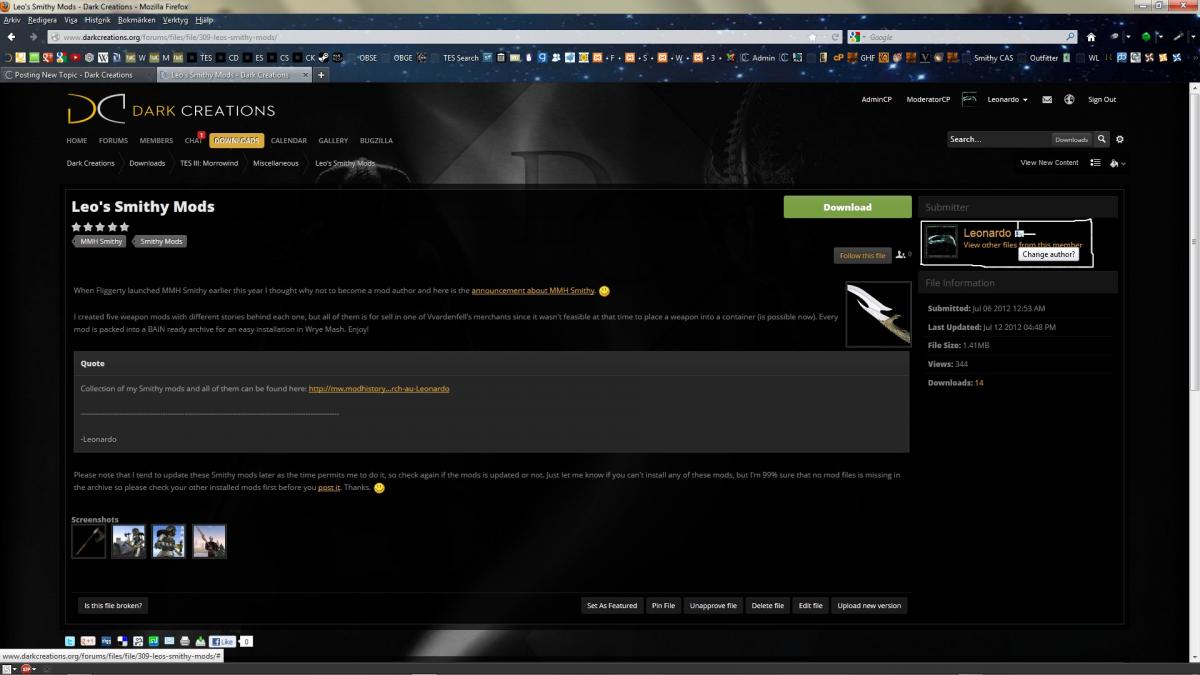Open the cP bookmark in bookmarks toolbar

click(x=838, y=57)
